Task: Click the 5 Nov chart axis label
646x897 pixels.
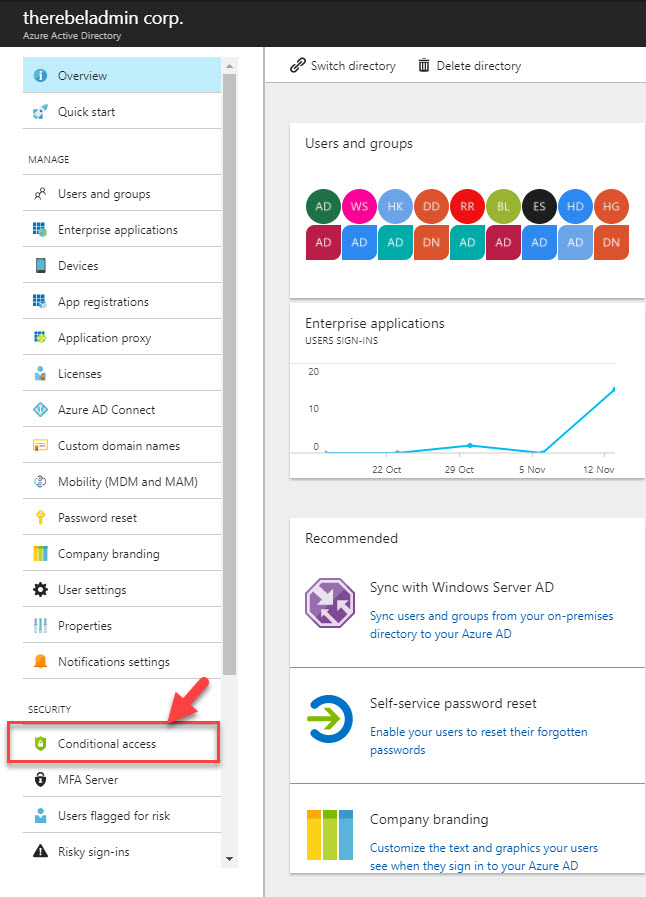Action: point(532,470)
